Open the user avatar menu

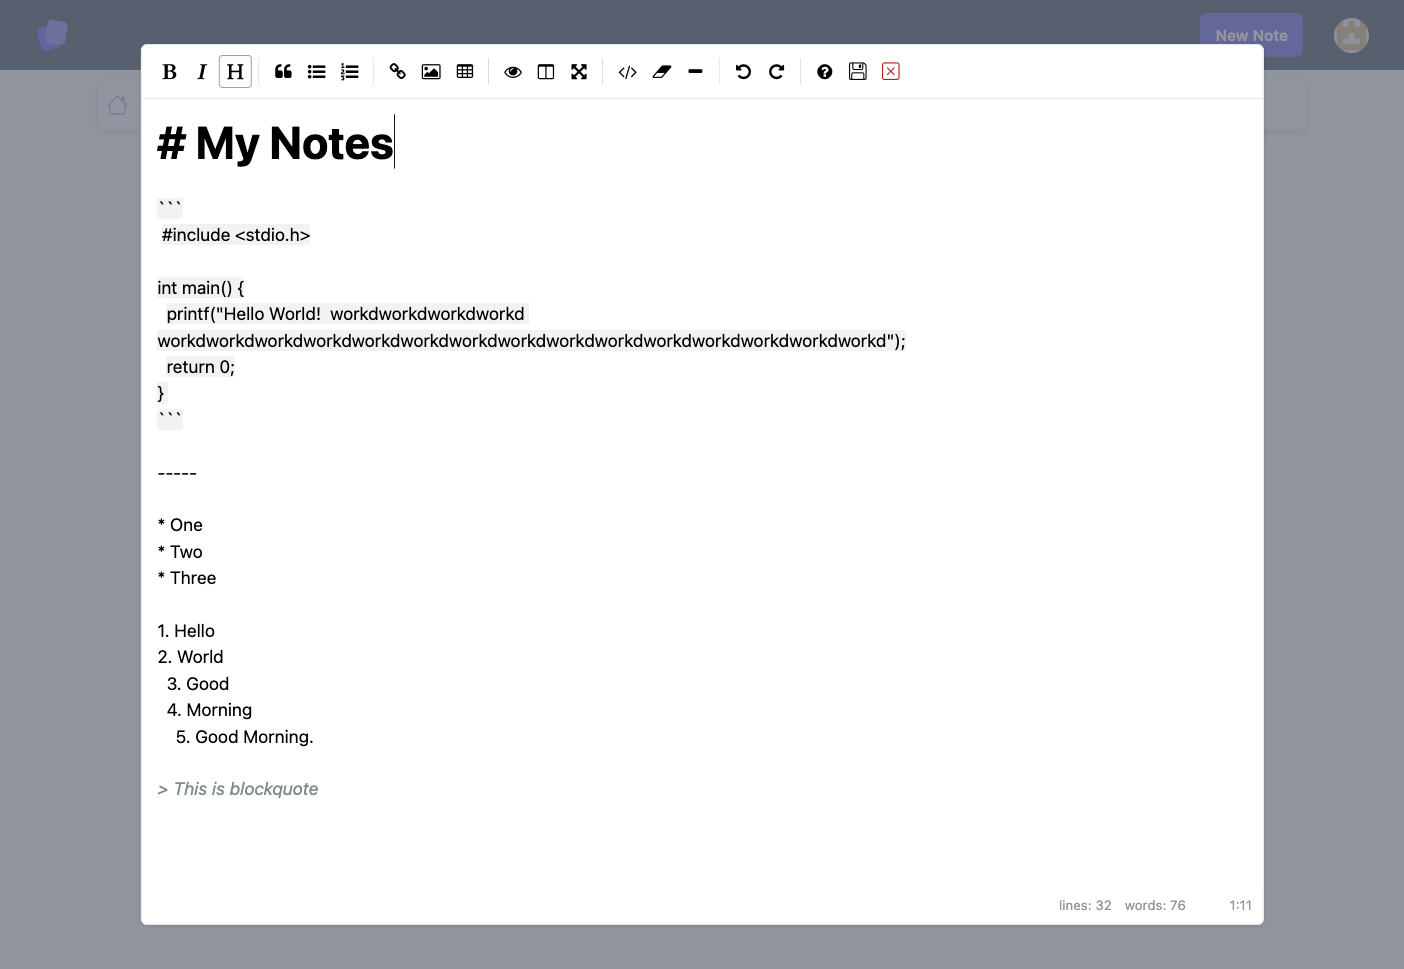1351,35
